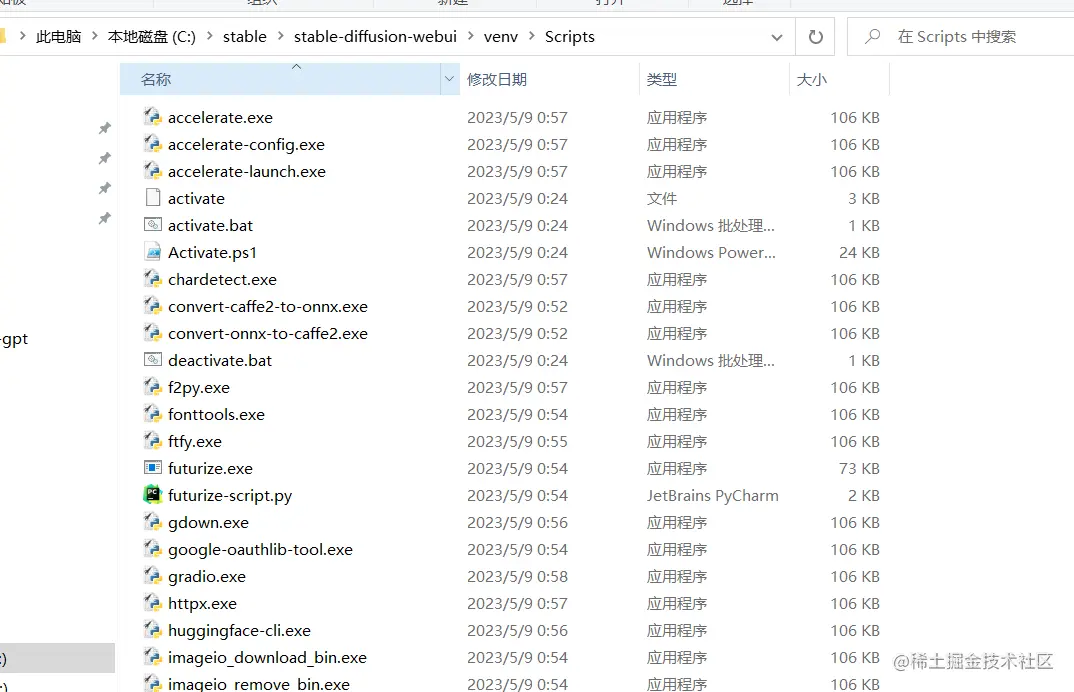The width and height of the screenshot is (1074, 692).
Task: Click the Windows Power... type cell
Action: click(711, 253)
